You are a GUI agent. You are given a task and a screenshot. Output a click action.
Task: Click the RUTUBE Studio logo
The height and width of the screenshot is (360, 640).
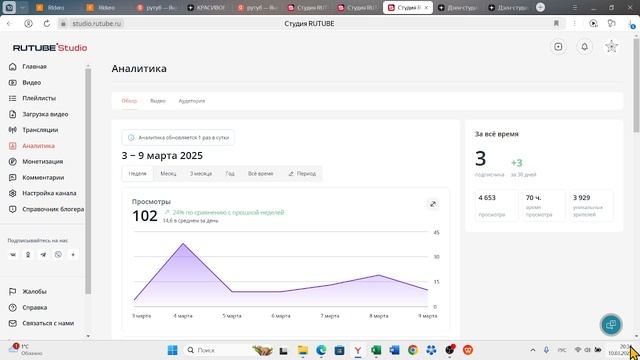tap(50, 48)
